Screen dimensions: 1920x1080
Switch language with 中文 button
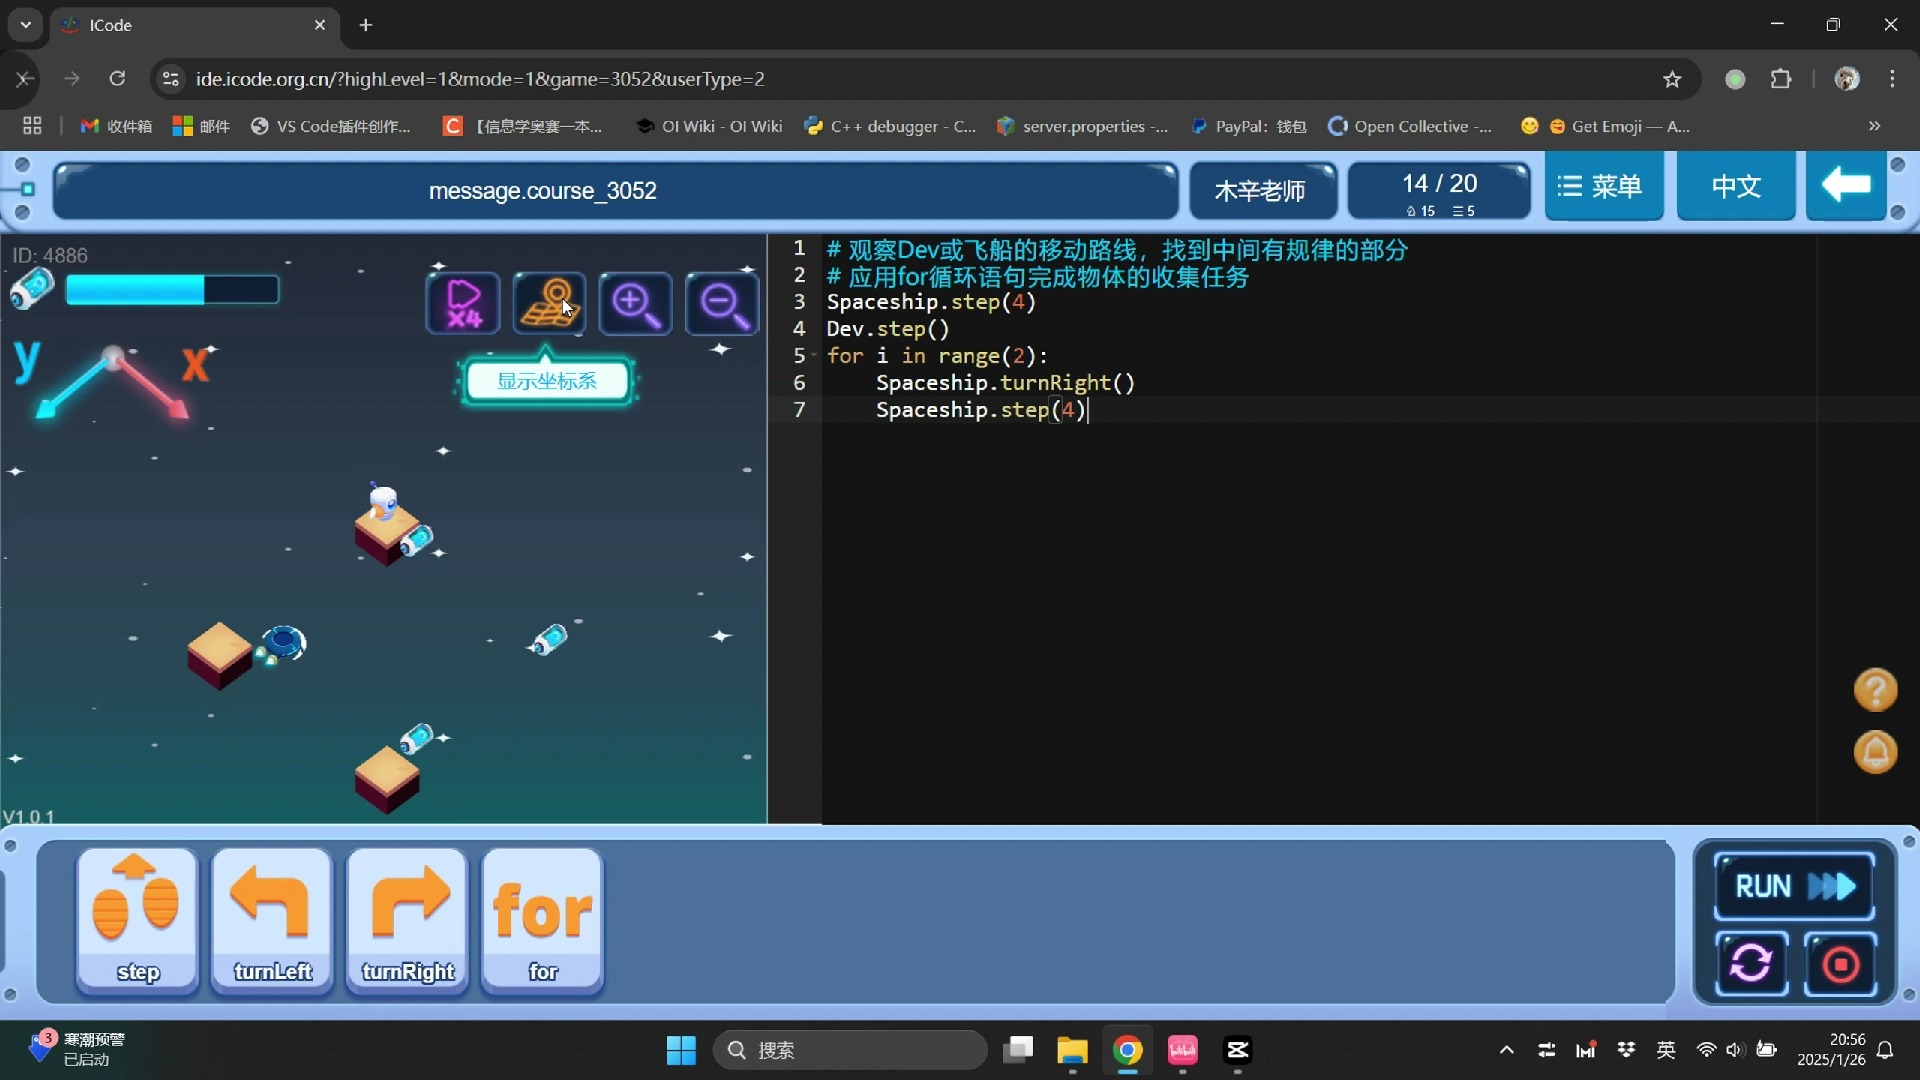(1736, 186)
